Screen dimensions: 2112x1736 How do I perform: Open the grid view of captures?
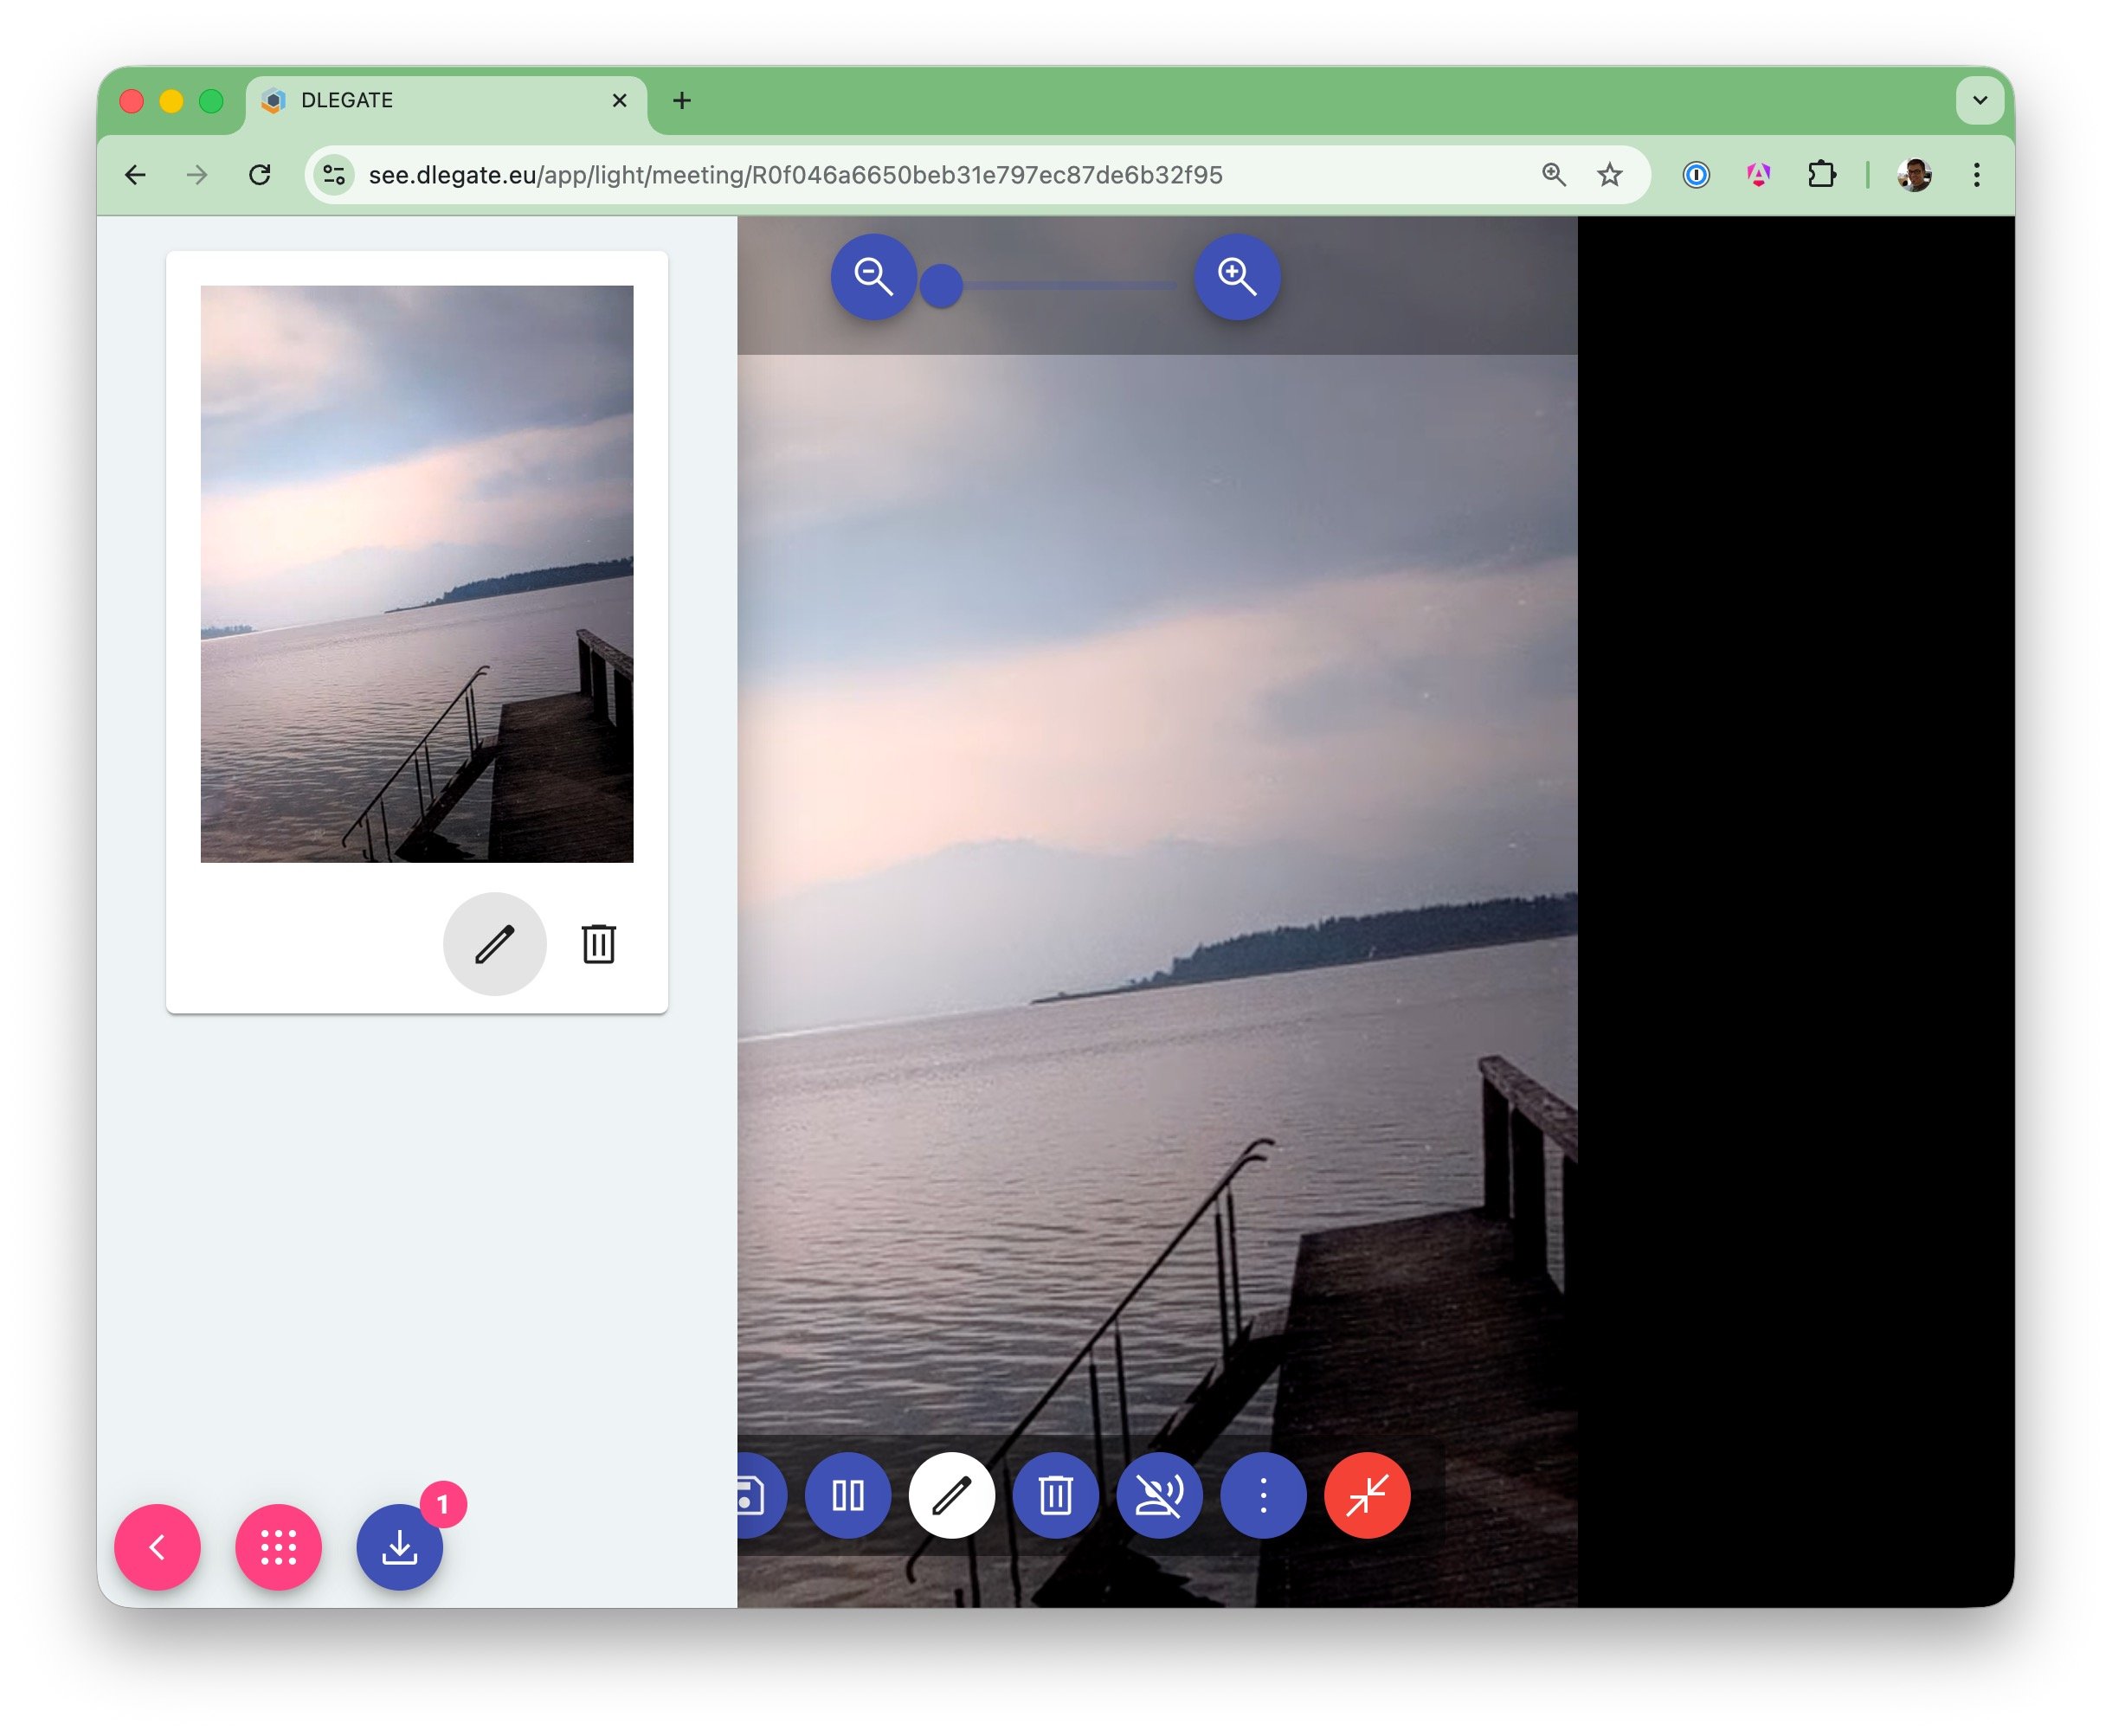tap(278, 1548)
